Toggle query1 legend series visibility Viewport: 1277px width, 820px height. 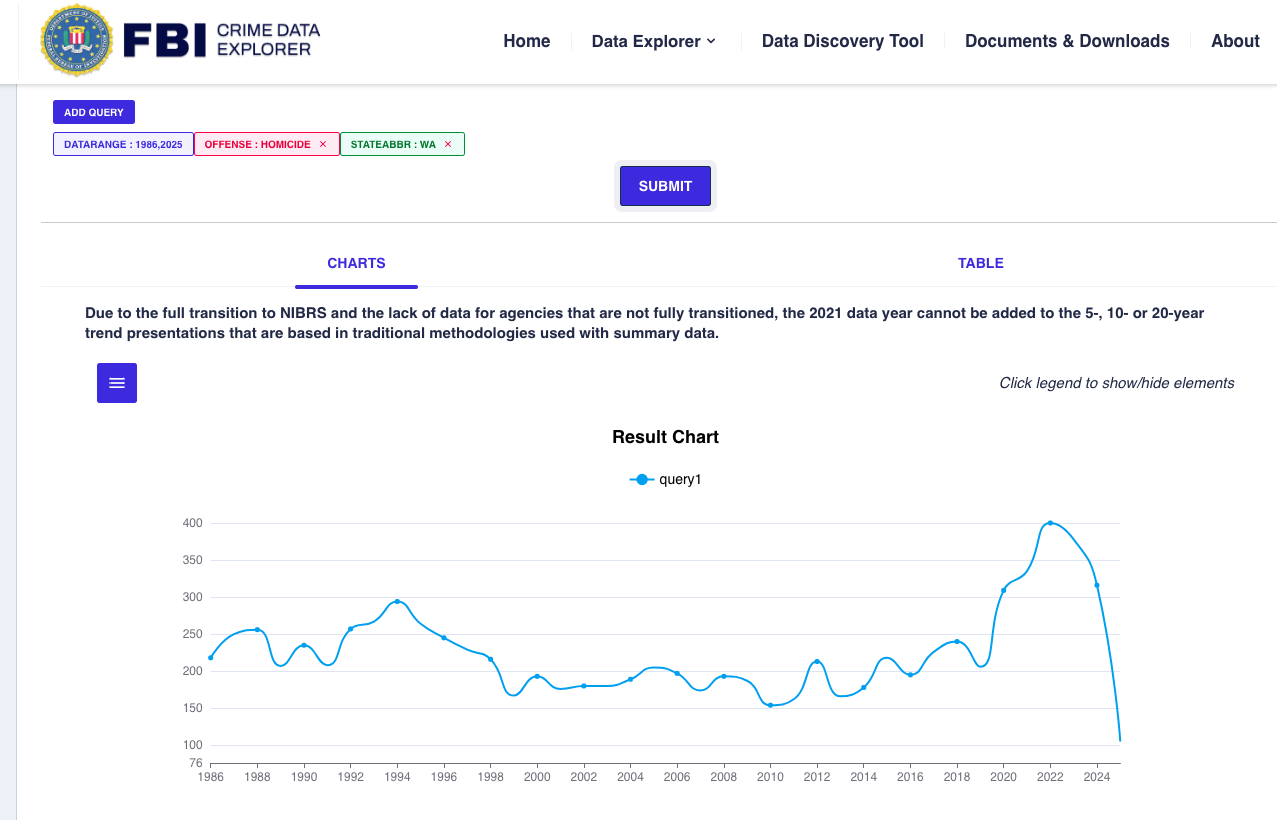(666, 479)
